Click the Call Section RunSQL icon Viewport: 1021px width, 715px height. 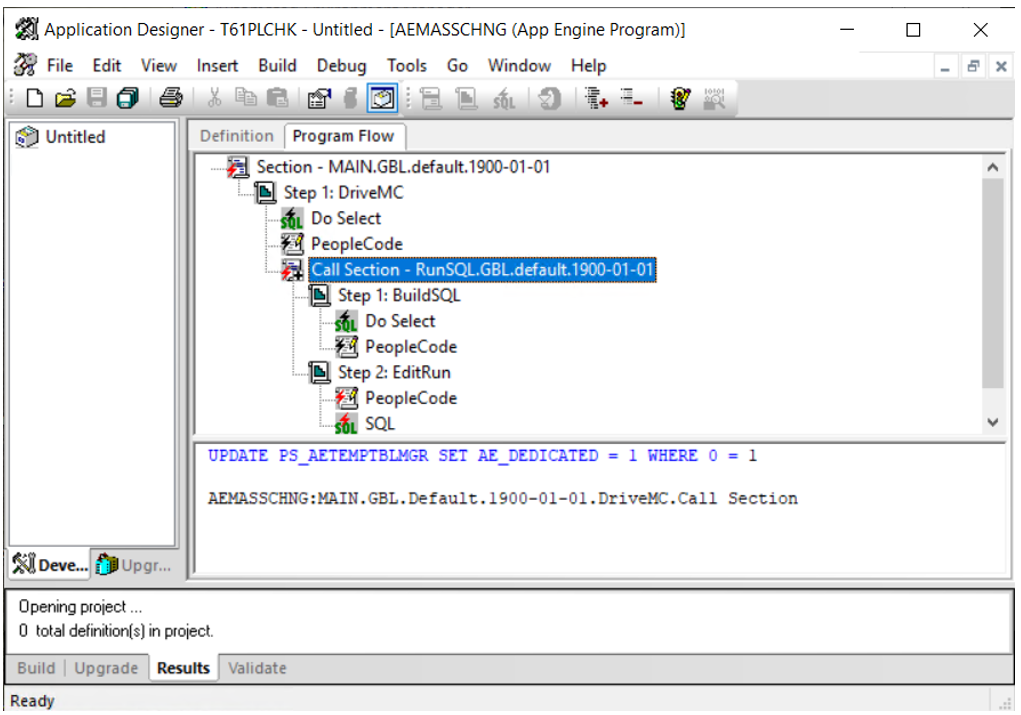pos(292,270)
